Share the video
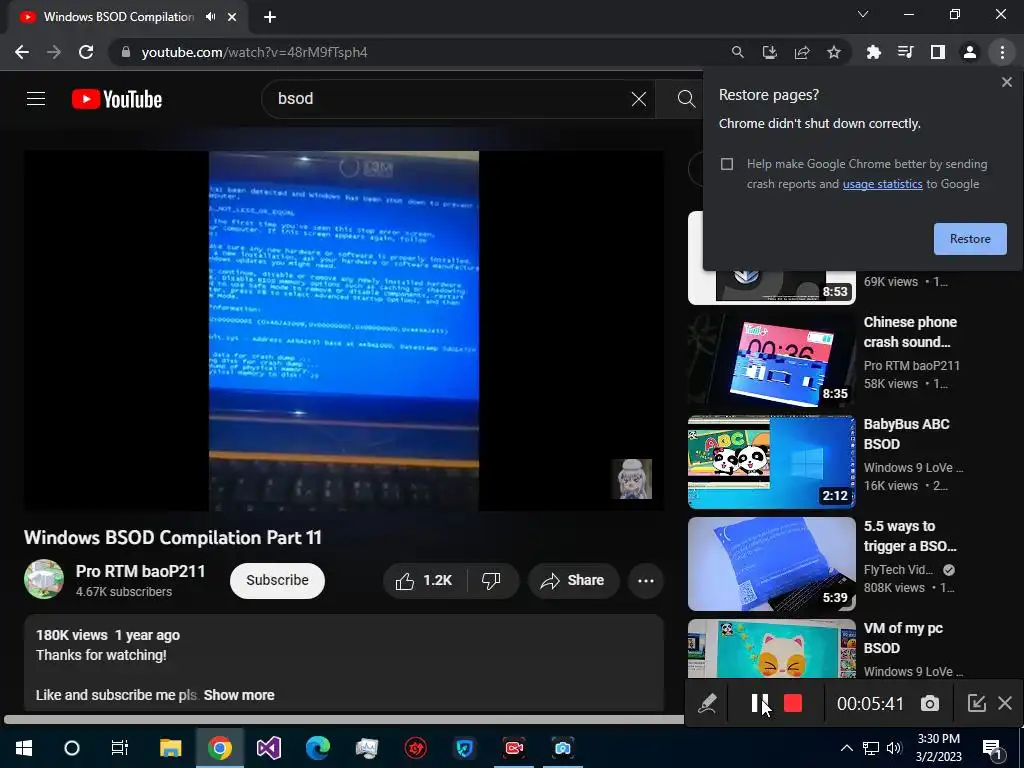 click(573, 581)
